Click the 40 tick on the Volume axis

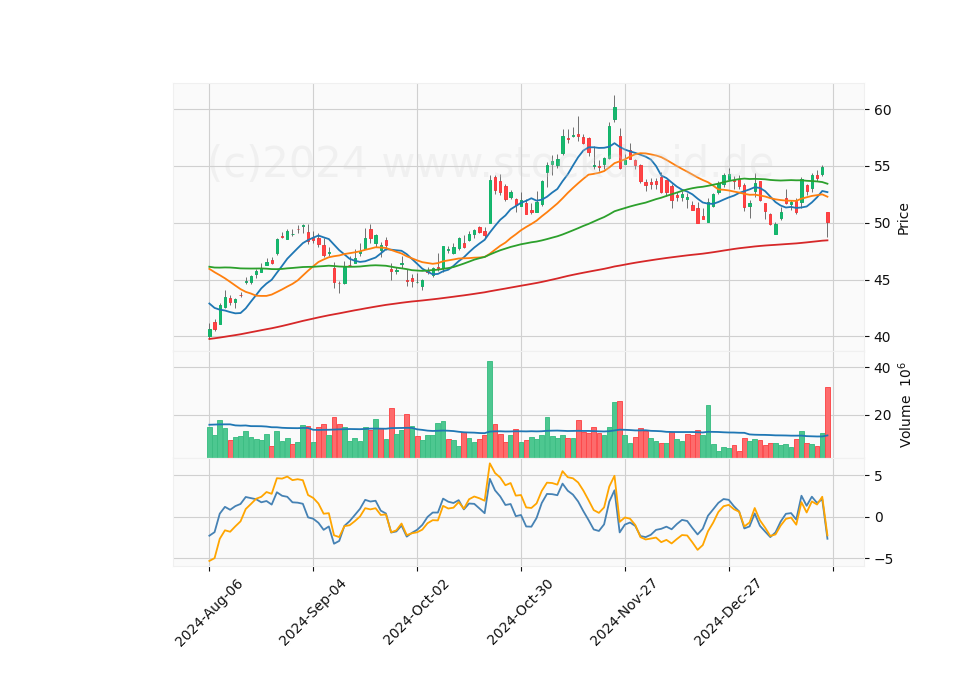point(882,368)
